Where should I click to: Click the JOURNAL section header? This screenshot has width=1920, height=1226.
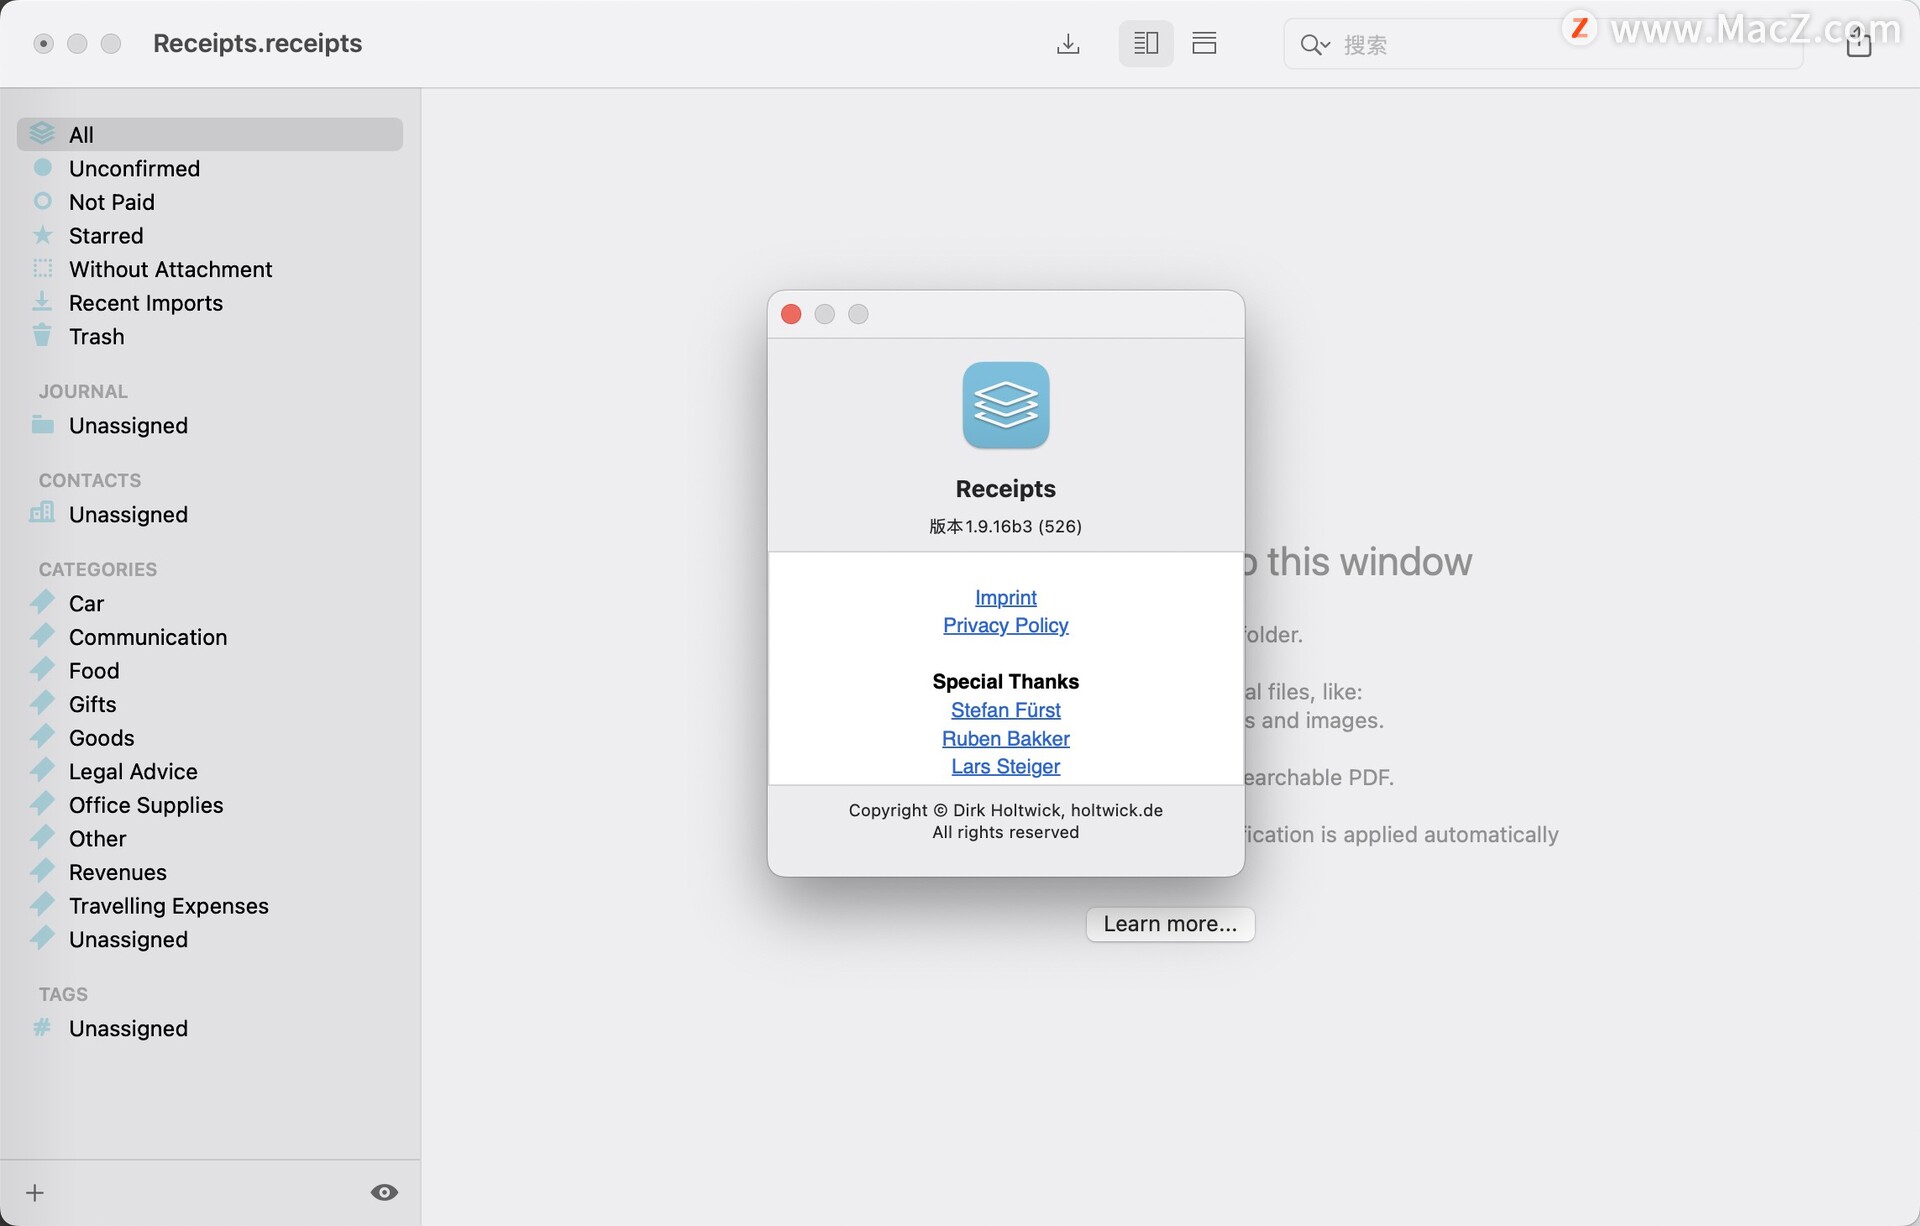[x=83, y=391]
